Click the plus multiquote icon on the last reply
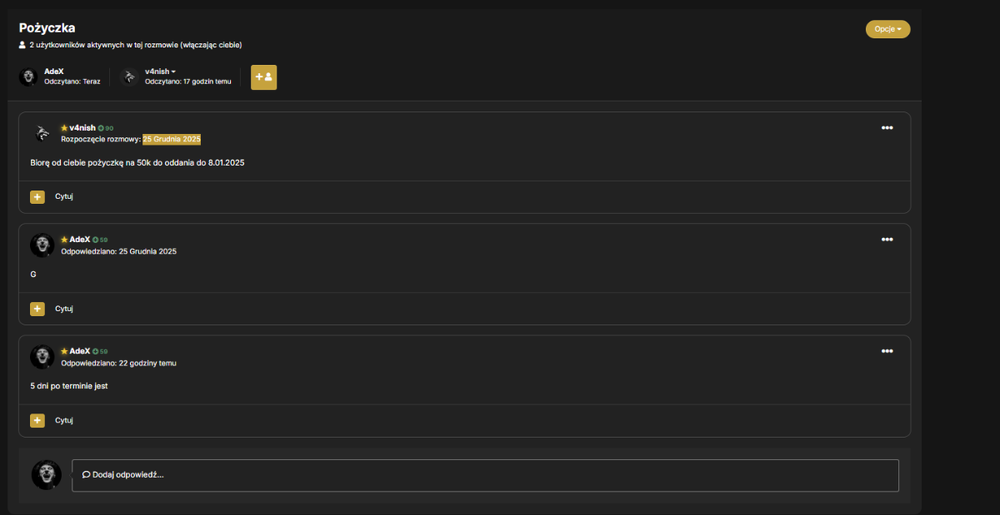Screen dimensions: 1000x515 point(38,421)
